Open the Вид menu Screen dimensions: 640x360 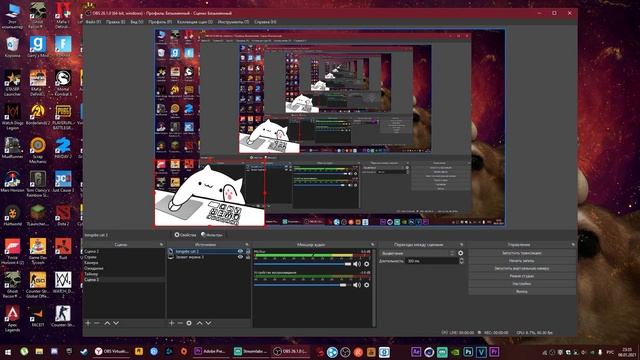(x=137, y=22)
